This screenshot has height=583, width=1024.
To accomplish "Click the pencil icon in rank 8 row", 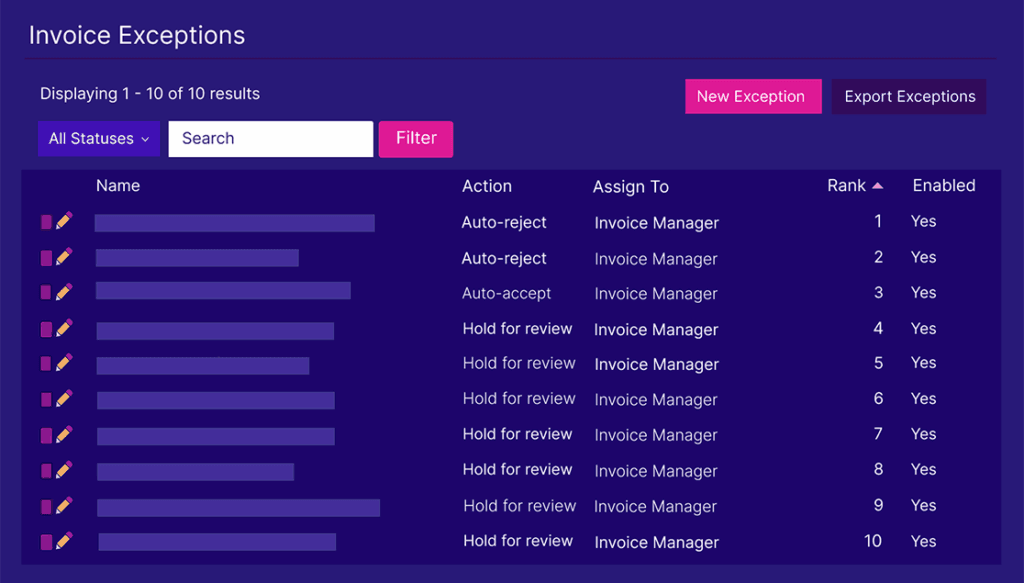I will pos(64,470).
